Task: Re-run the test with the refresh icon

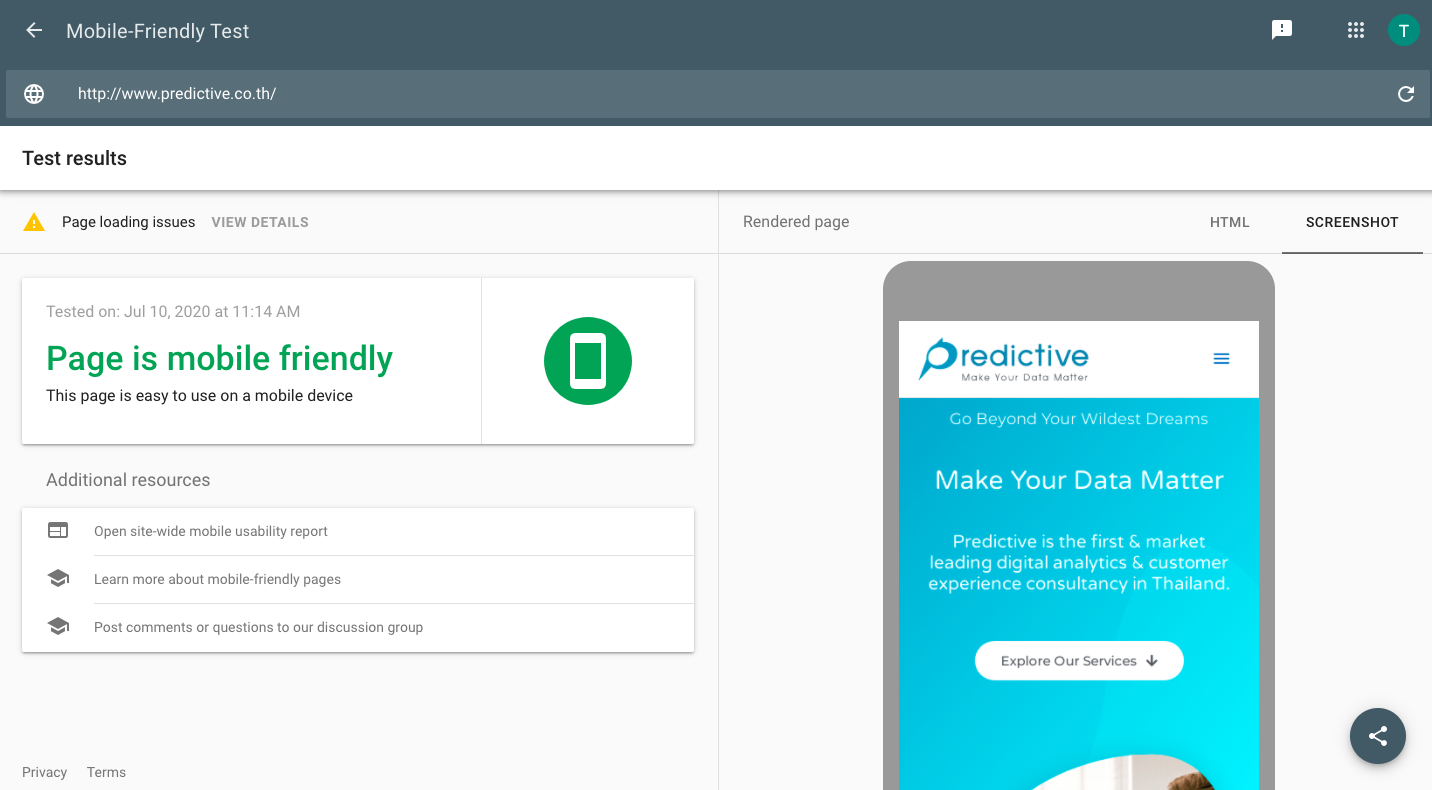Action: pos(1406,94)
